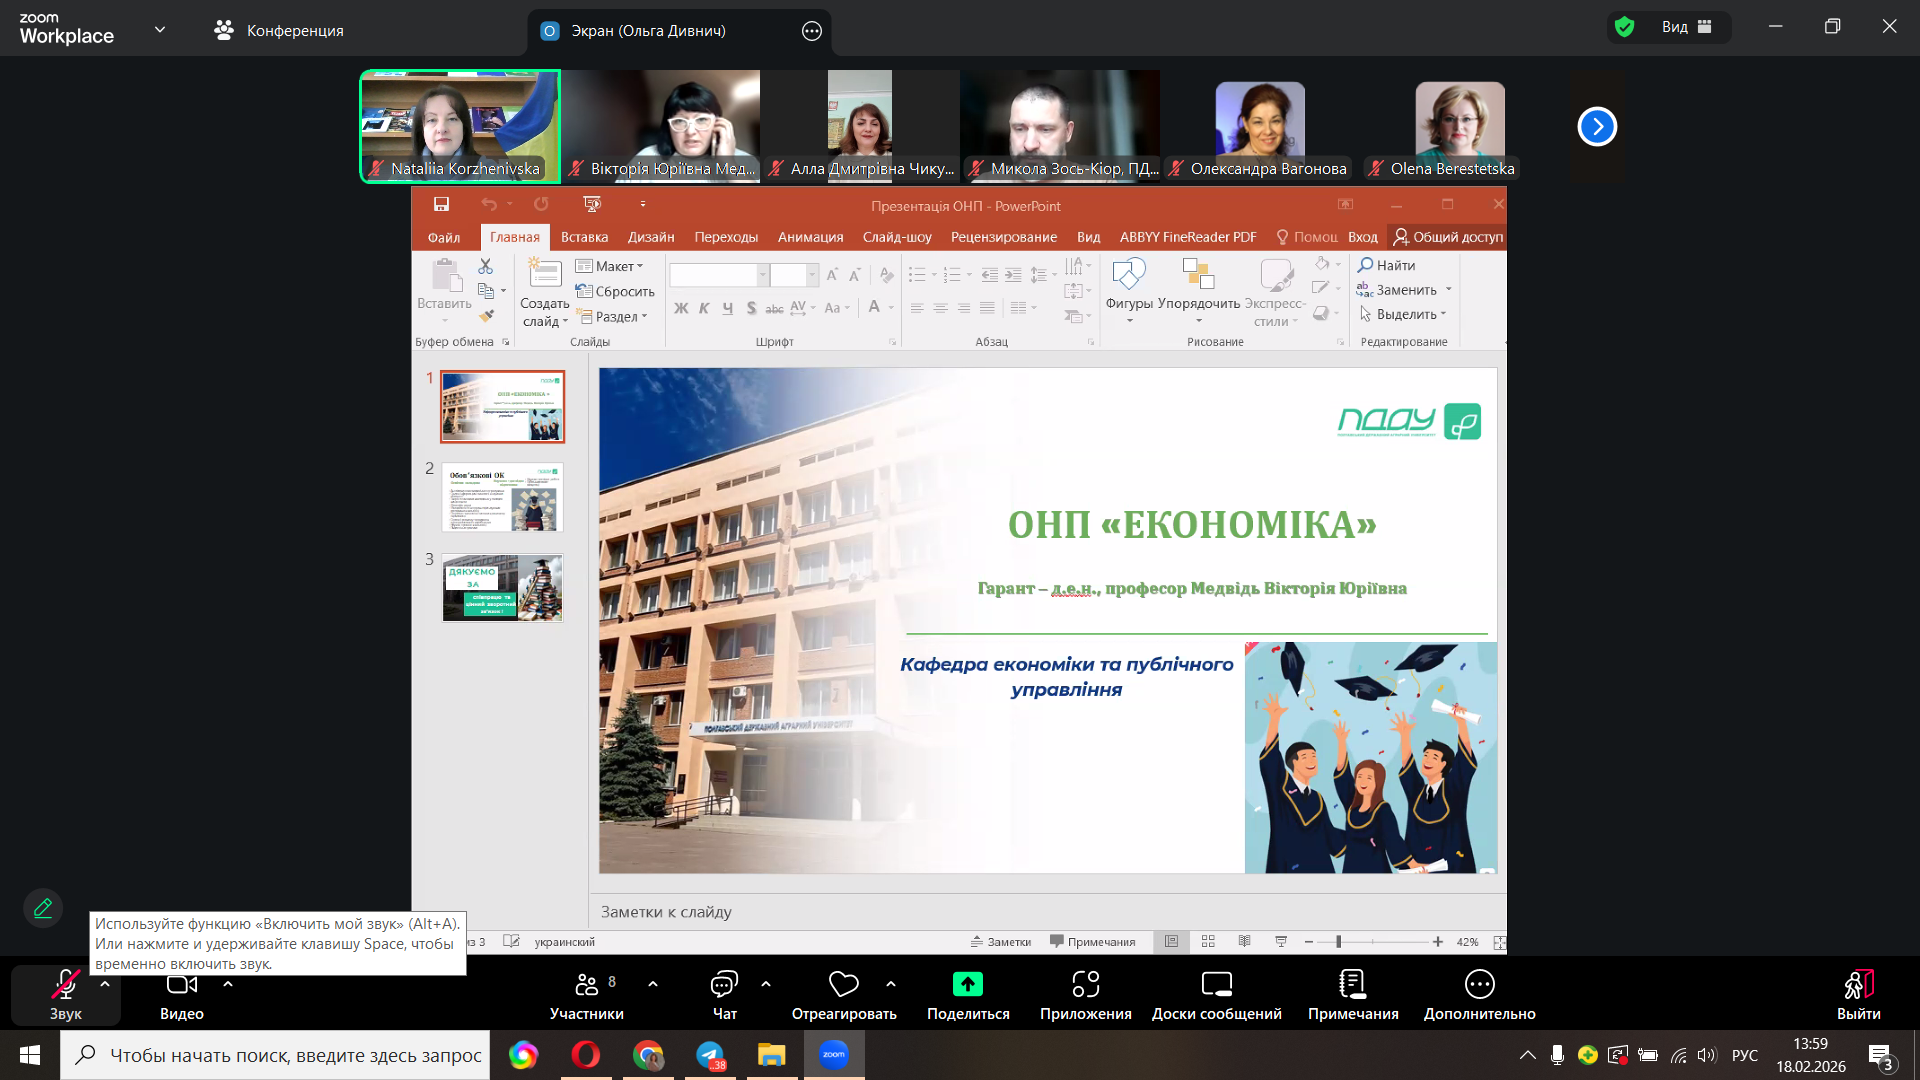Image resolution: width=1920 pixels, height=1080 pixels.
Task: Click the annotation pencil icon
Action: pyautogui.click(x=43, y=908)
